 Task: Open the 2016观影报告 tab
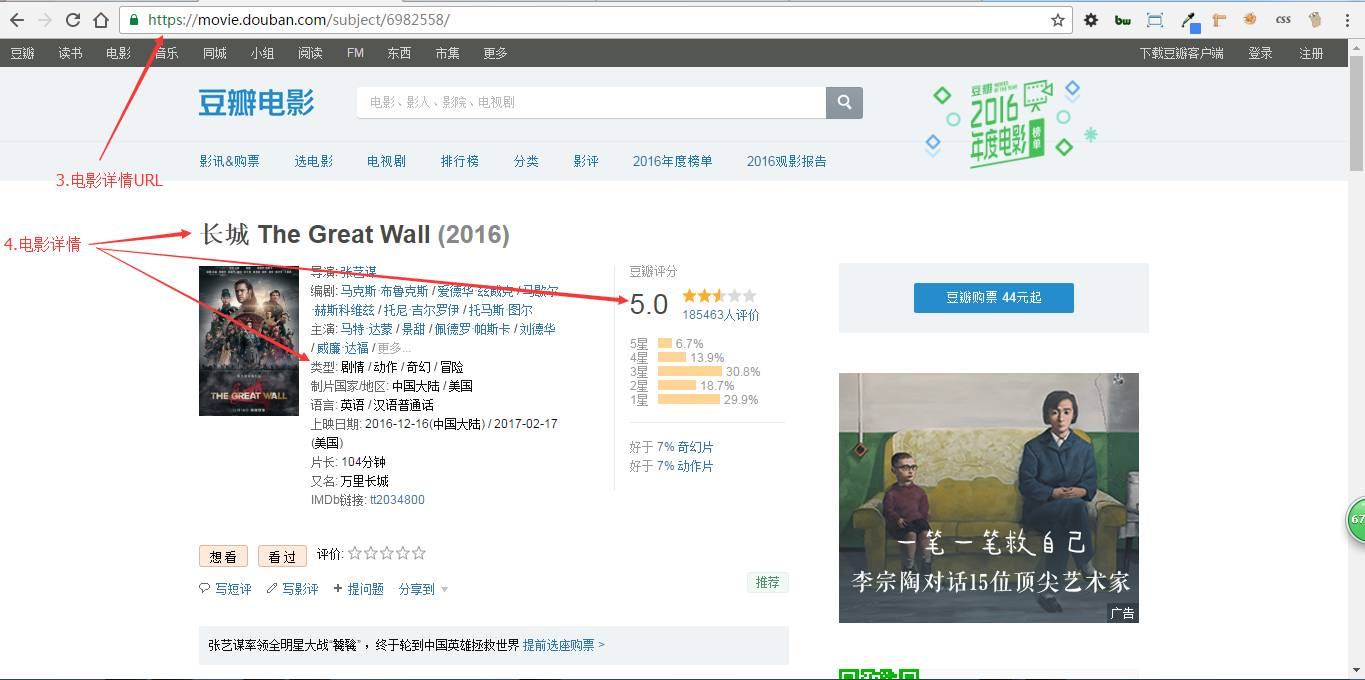[x=786, y=161]
